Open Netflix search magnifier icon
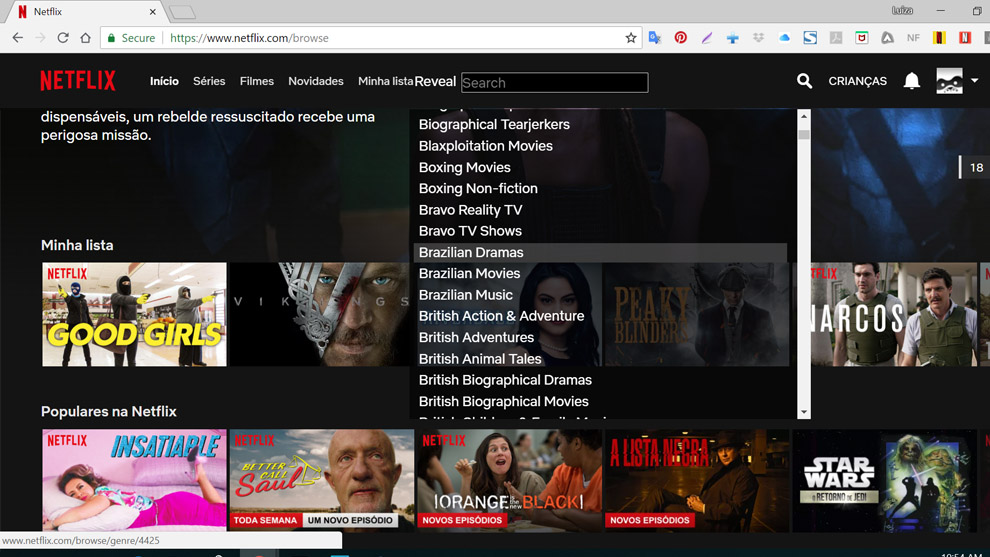The height and width of the screenshot is (557, 990). (x=804, y=81)
